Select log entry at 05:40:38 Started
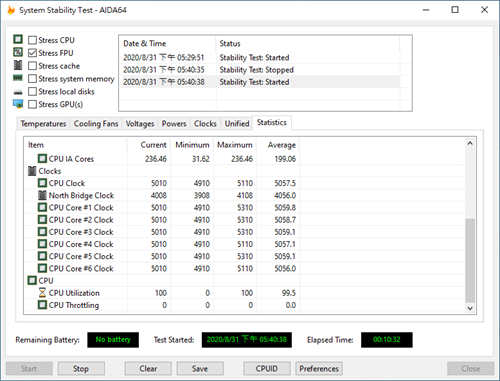500x381 pixels. pos(260,82)
